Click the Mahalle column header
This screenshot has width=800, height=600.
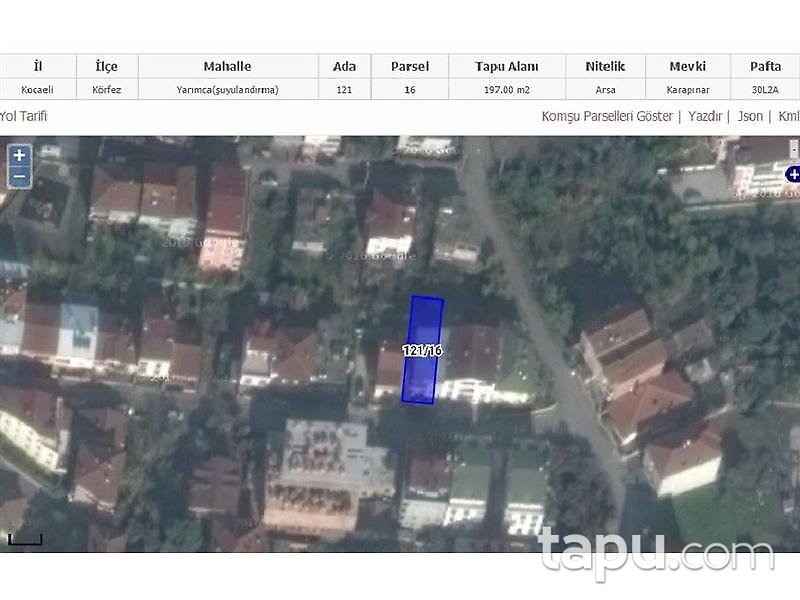(x=228, y=66)
